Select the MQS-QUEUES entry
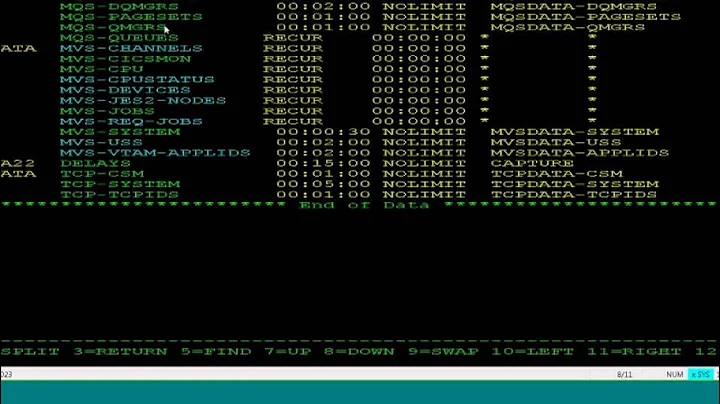 [119, 38]
